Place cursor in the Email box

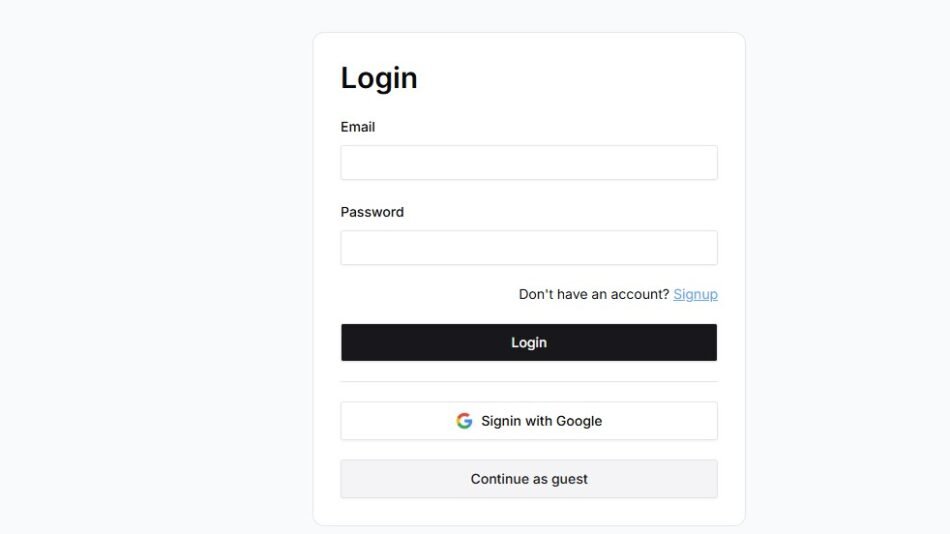(x=528, y=163)
